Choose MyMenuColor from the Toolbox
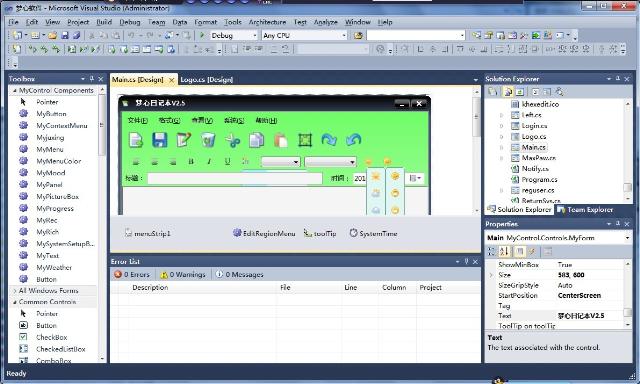 pos(58,161)
